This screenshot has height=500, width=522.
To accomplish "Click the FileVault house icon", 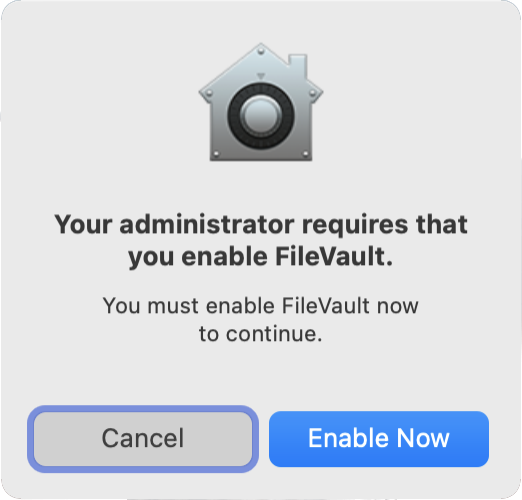I will (261, 102).
